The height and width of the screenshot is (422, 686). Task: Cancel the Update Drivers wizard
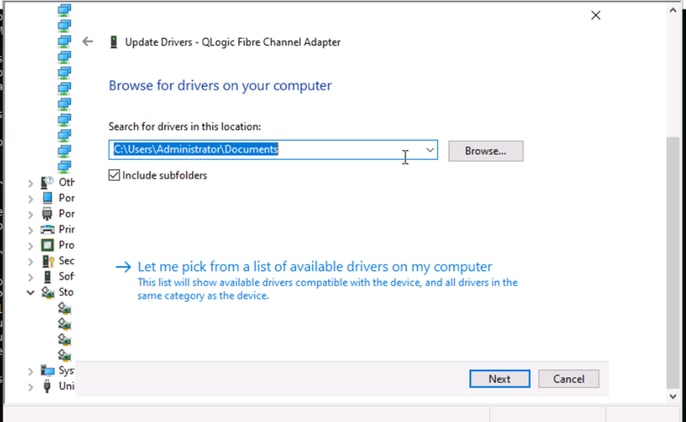[568, 379]
